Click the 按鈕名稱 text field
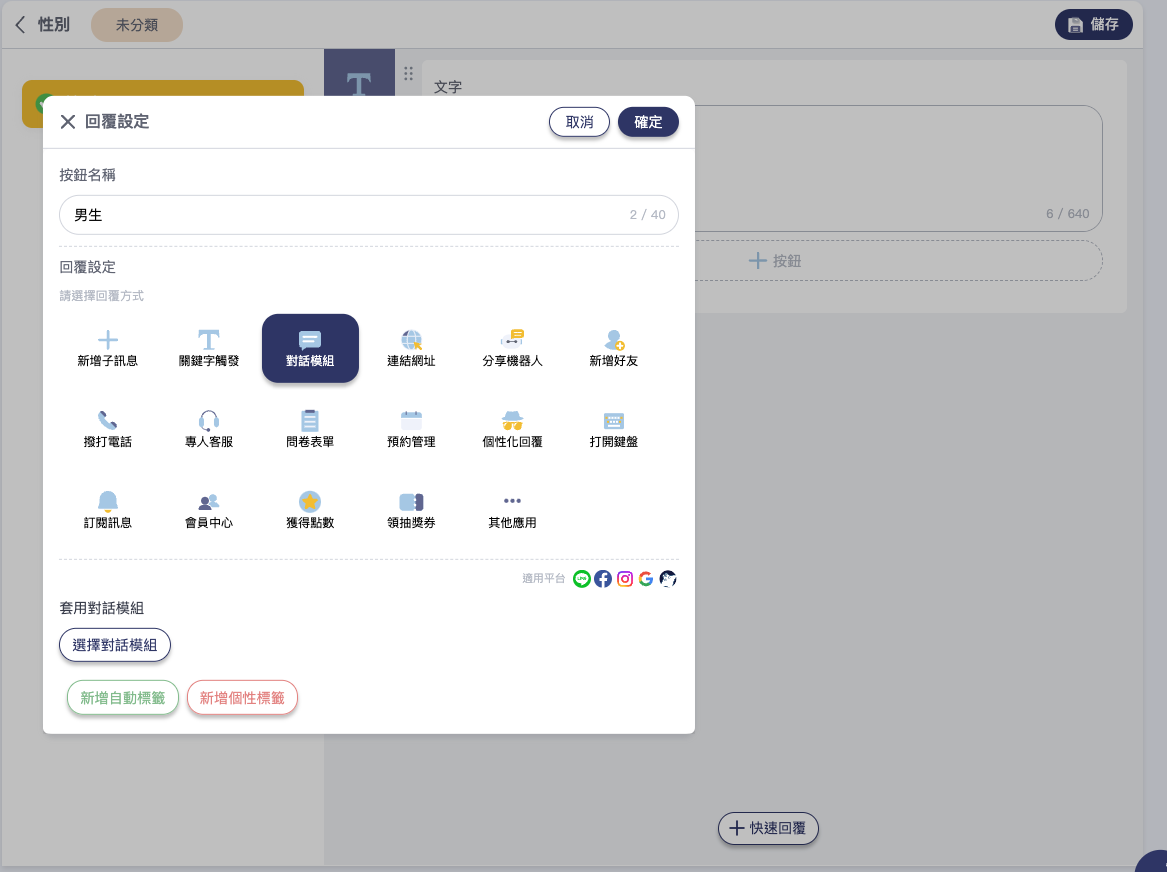The image size is (1167, 872). (340, 215)
